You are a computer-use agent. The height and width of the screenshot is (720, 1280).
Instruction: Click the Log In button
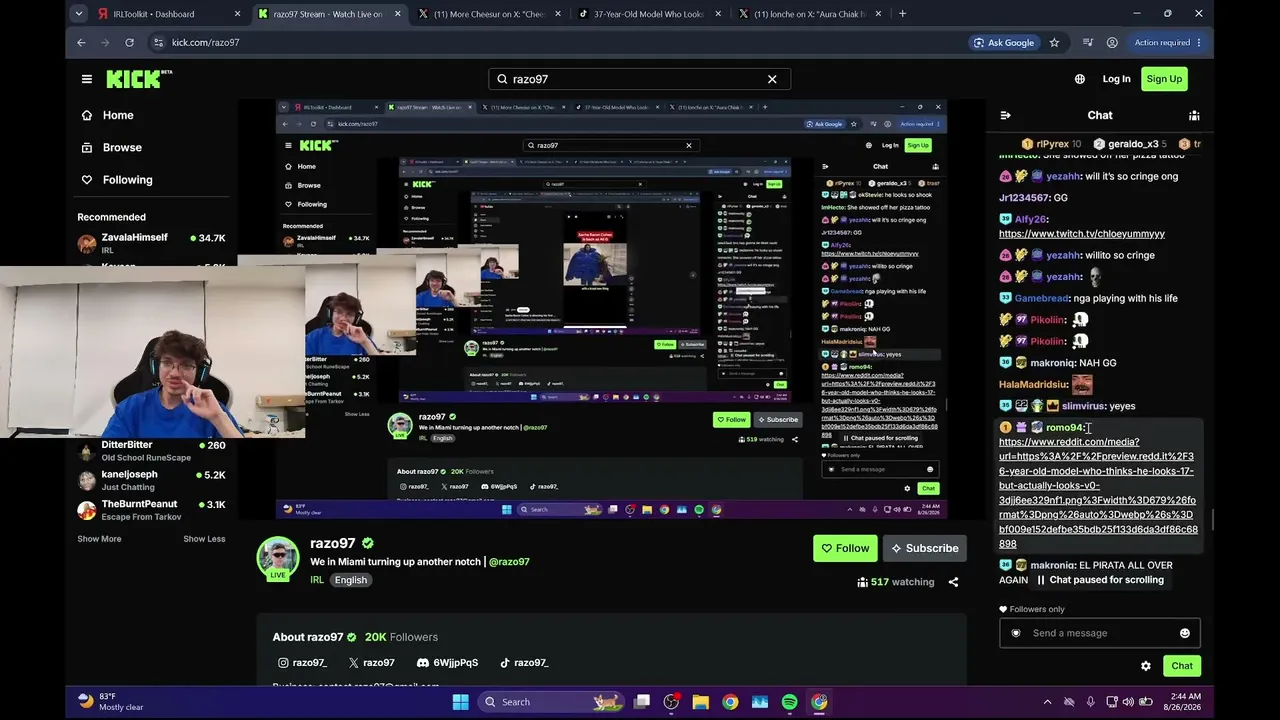coord(1116,79)
